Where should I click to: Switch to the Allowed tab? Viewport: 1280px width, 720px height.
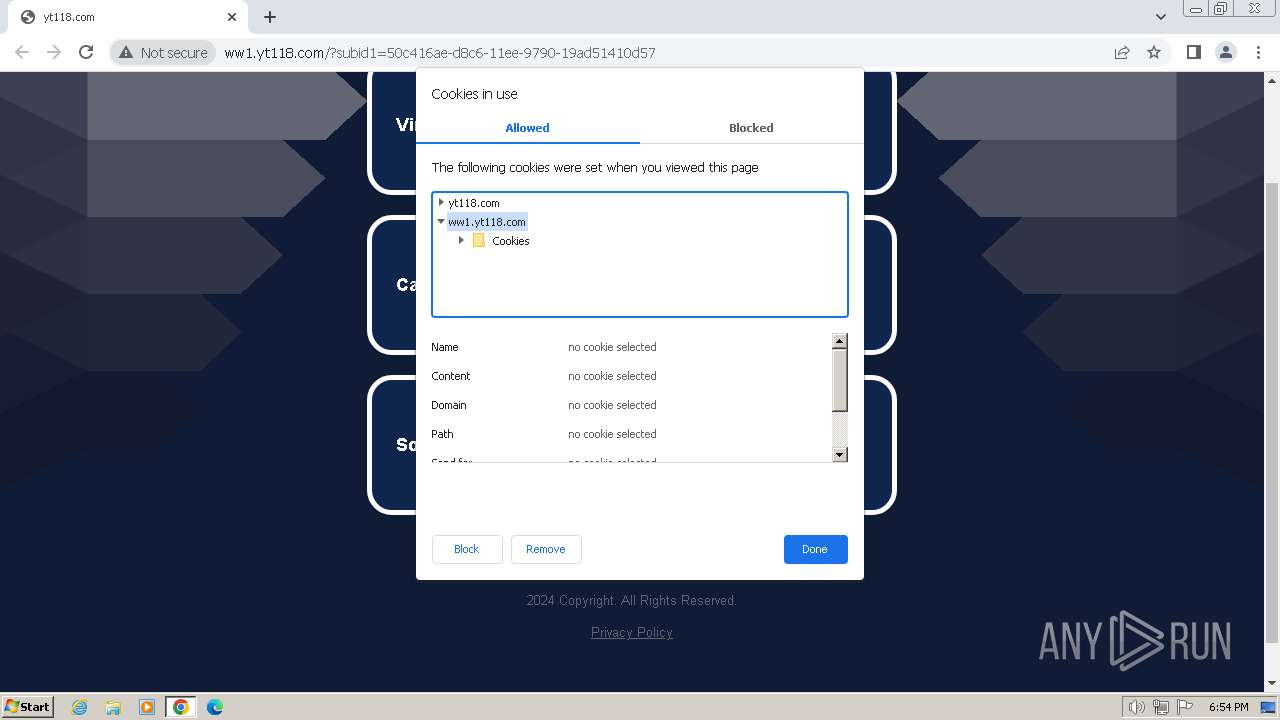click(527, 128)
